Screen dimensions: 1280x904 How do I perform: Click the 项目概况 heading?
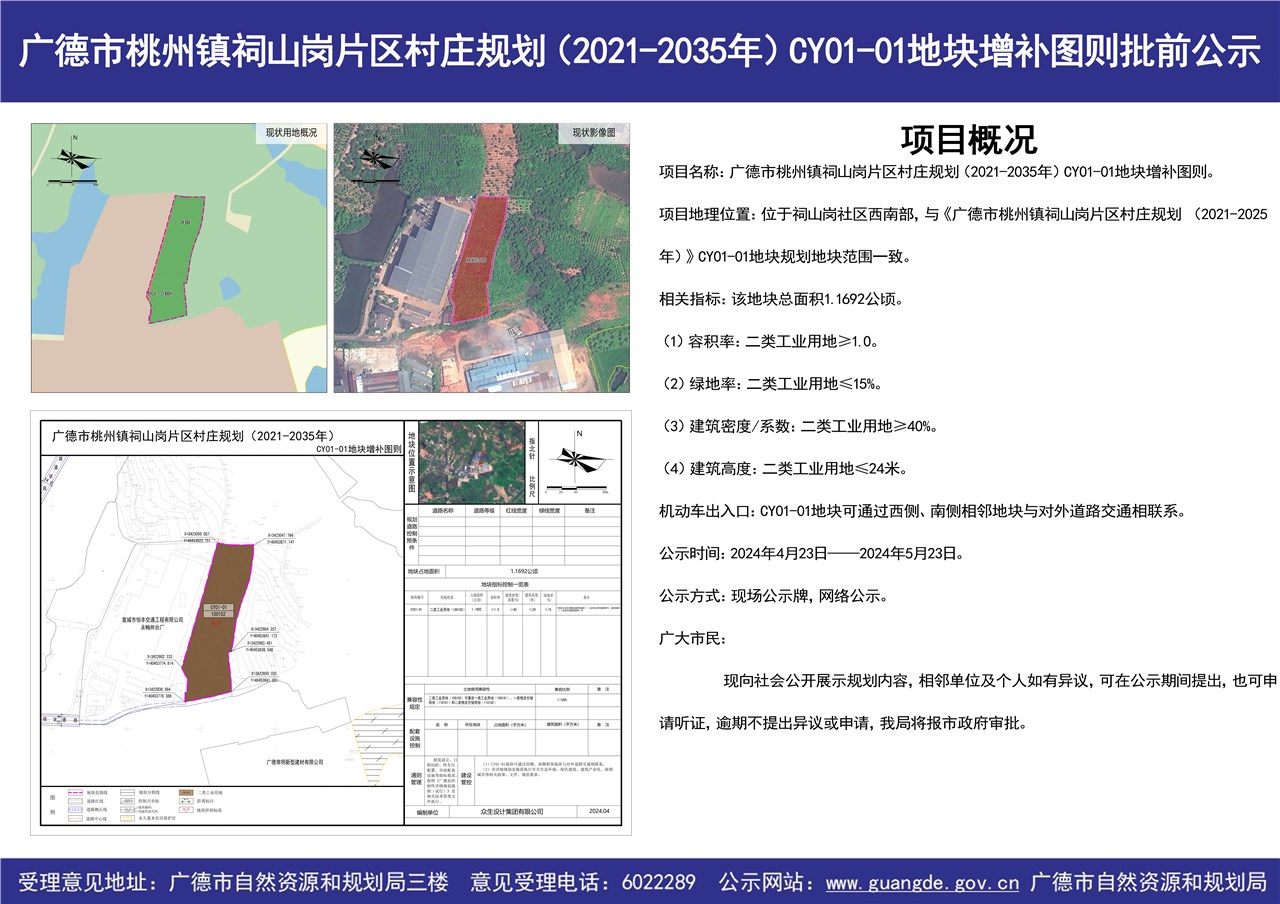point(968,139)
